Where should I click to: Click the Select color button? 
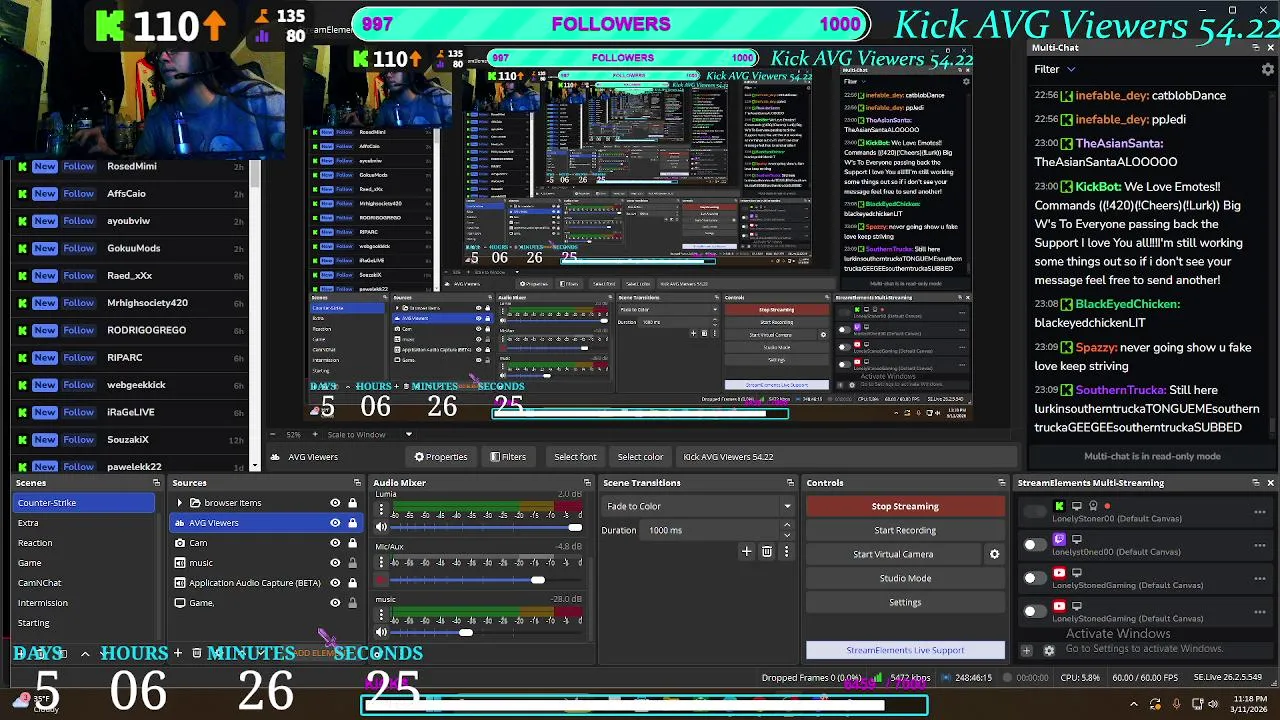[640, 457]
